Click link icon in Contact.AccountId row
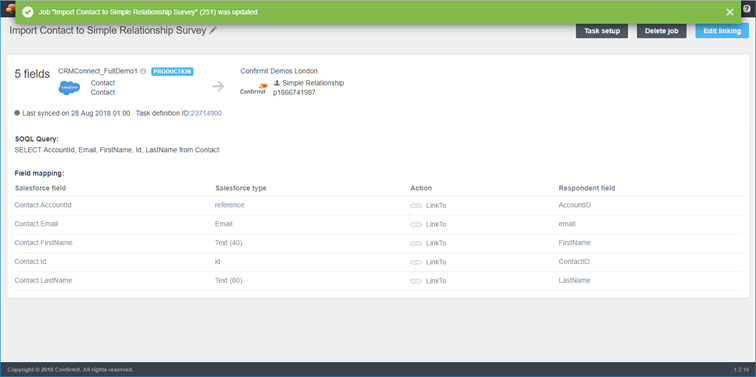Viewport: 756px width, 377px height. [416, 205]
